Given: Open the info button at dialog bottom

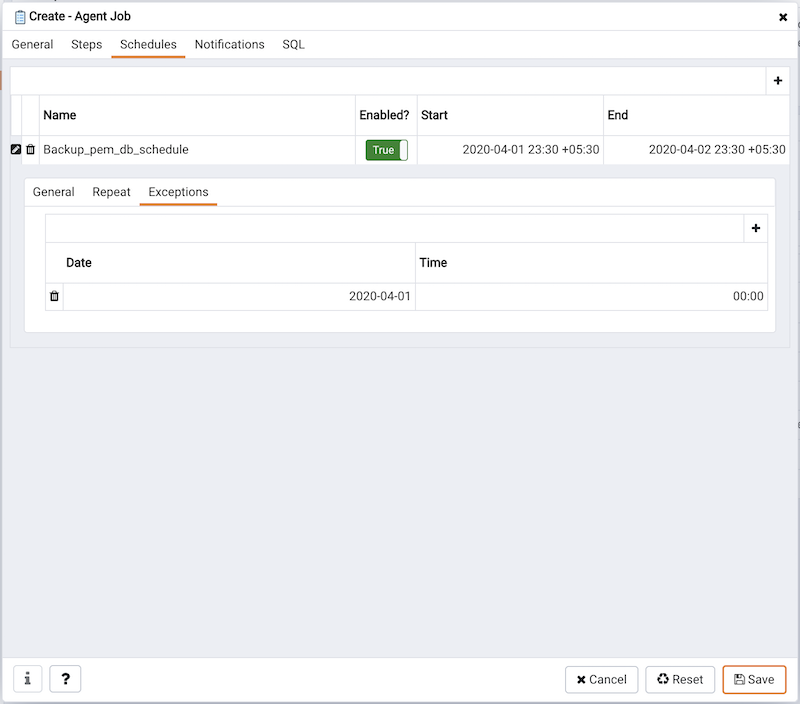Looking at the screenshot, I should (x=28, y=679).
